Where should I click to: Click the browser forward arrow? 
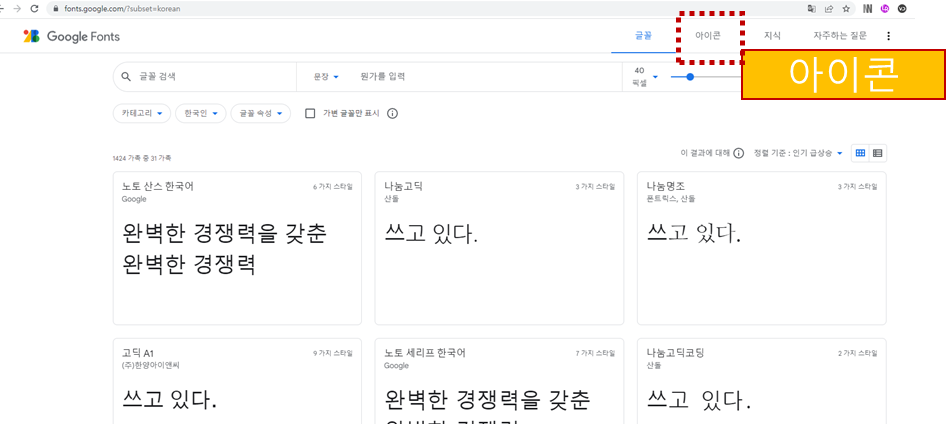[x=16, y=8]
